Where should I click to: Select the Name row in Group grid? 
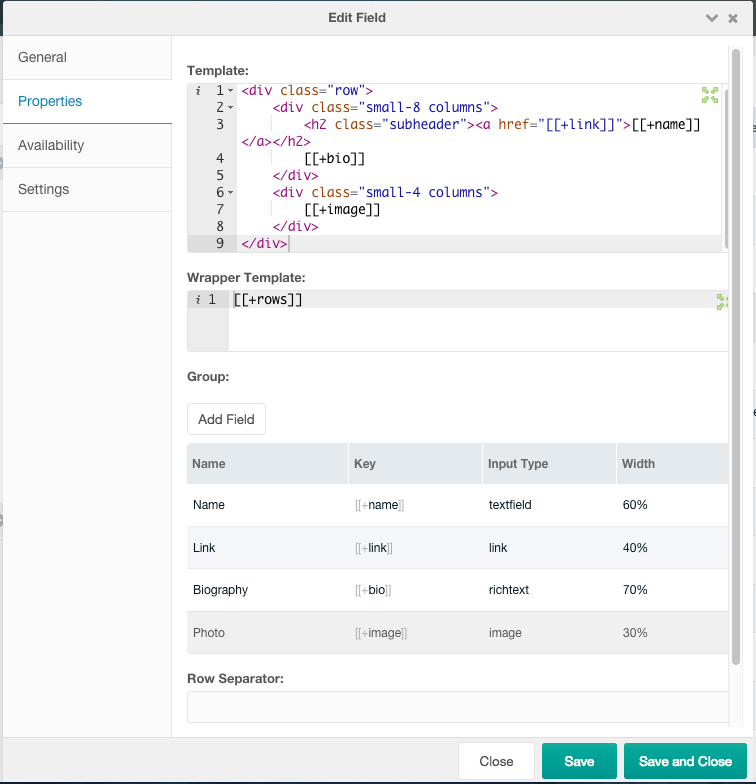(x=458, y=505)
